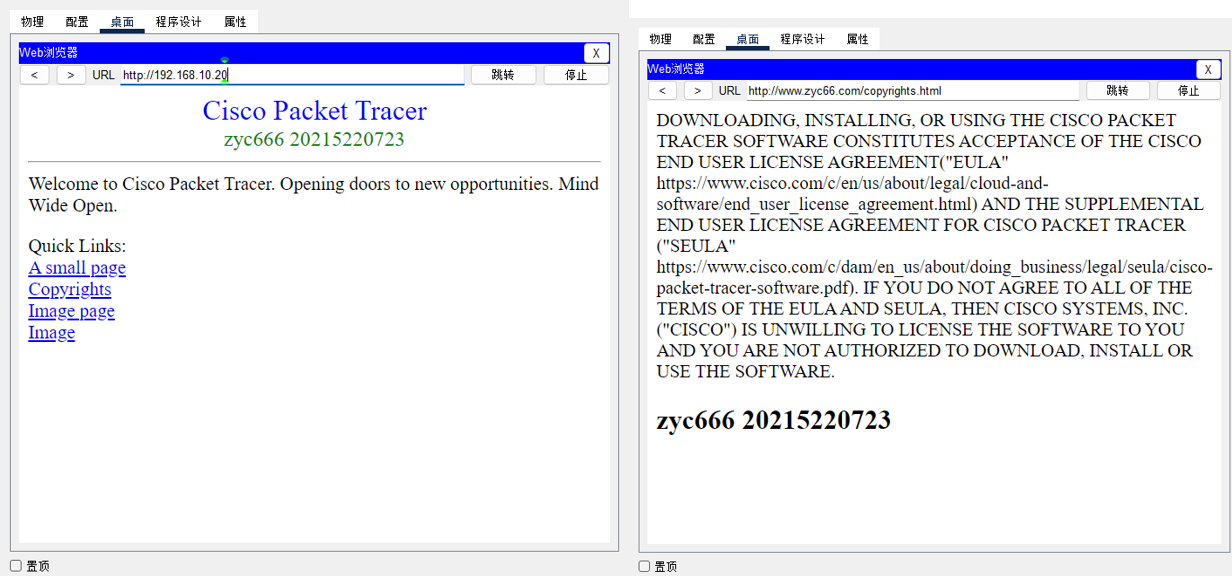
Task: Click 跳转 button in left browser
Action: pyautogui.click(x=503, y=75)
